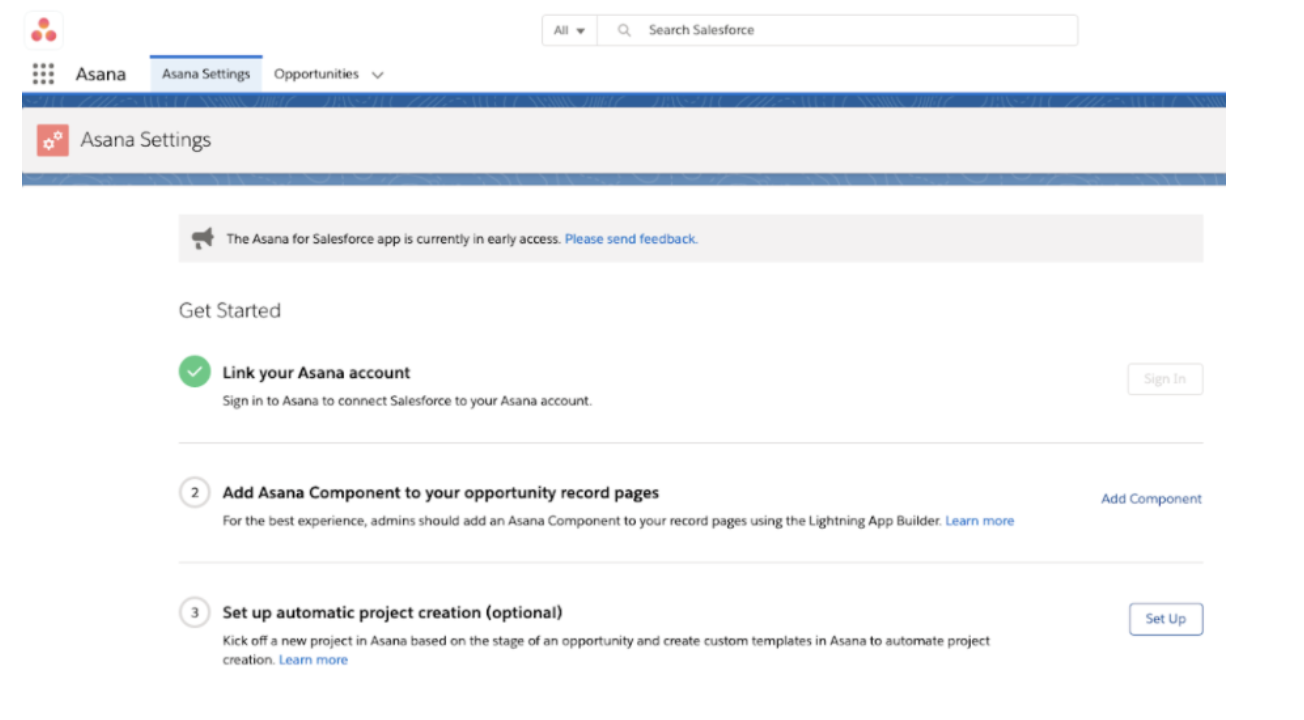Click the Asana app name label
This screenshot has height=720, width=1304.
pos(101,74)
